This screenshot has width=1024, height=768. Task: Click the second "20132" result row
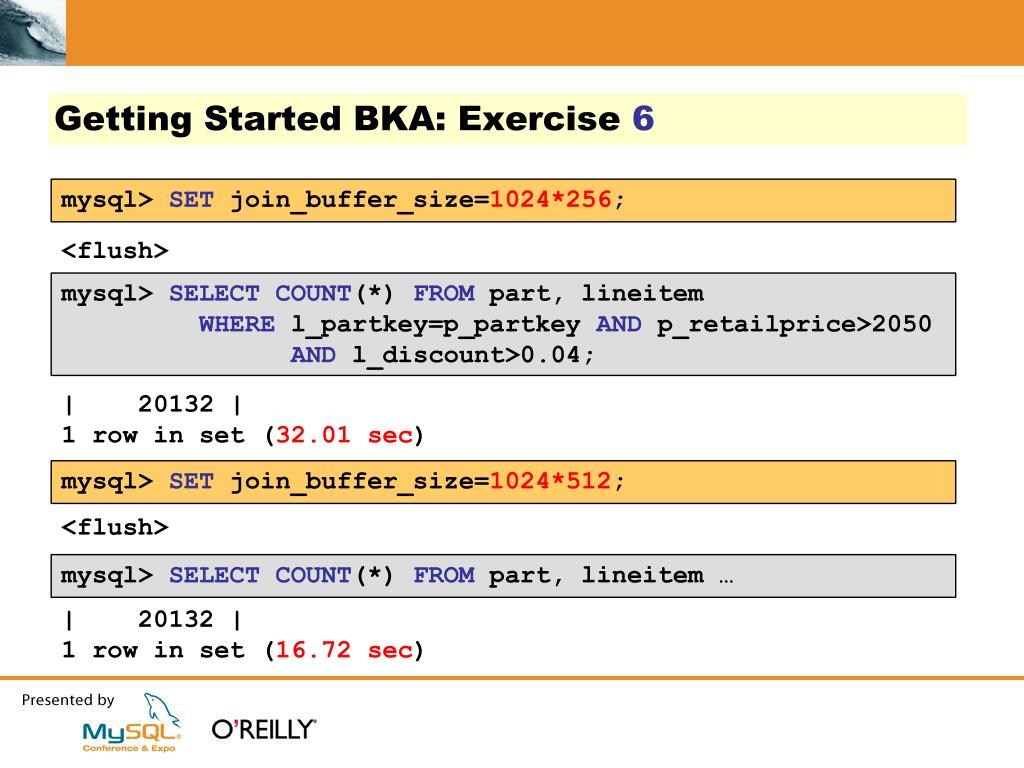coord(154,619)
